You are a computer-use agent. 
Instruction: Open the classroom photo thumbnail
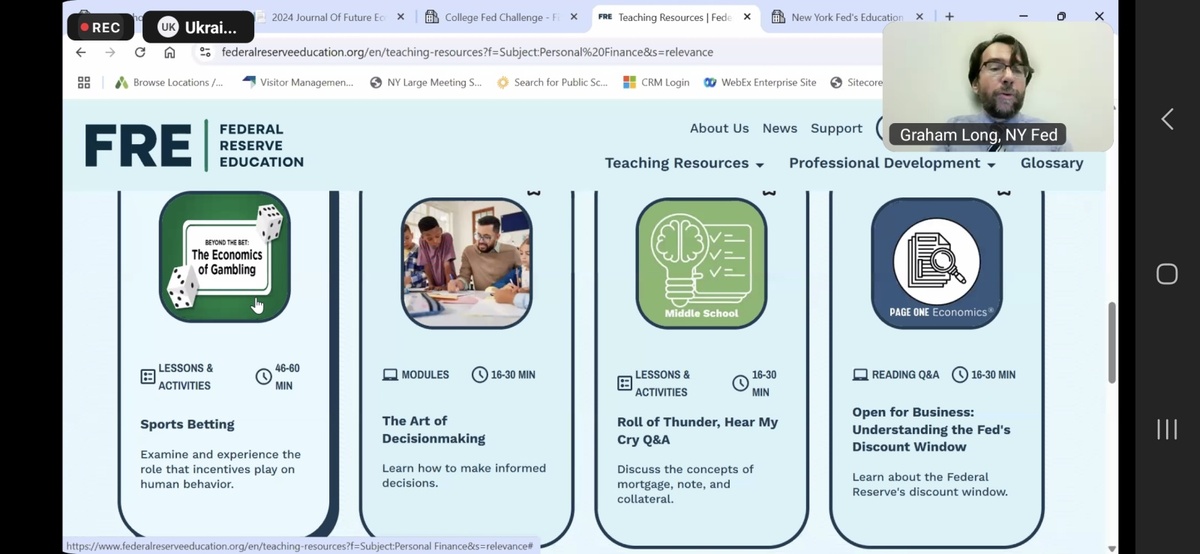click(x=467, y=263)
